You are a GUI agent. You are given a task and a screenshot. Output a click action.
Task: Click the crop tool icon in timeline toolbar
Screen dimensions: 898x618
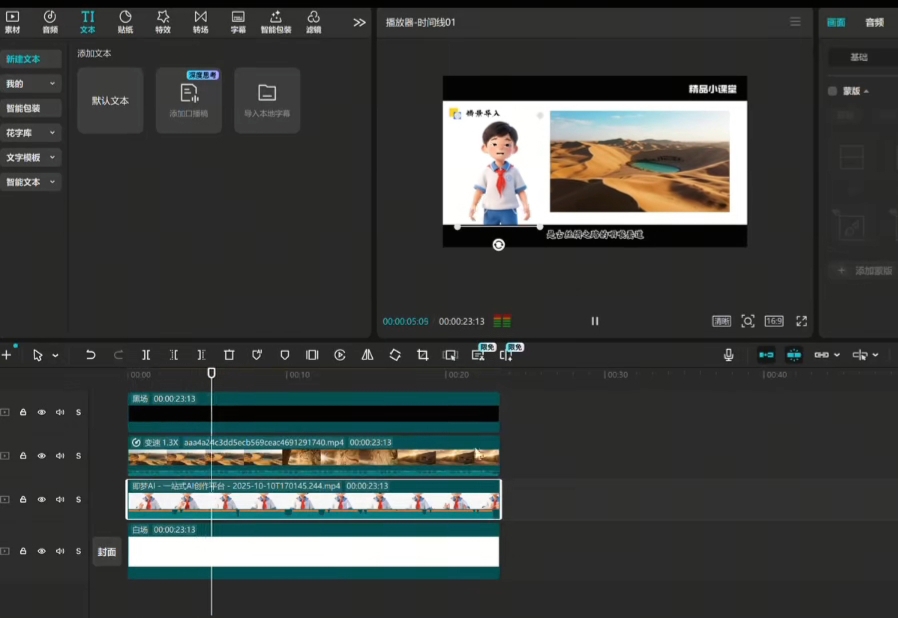(423, 355)
